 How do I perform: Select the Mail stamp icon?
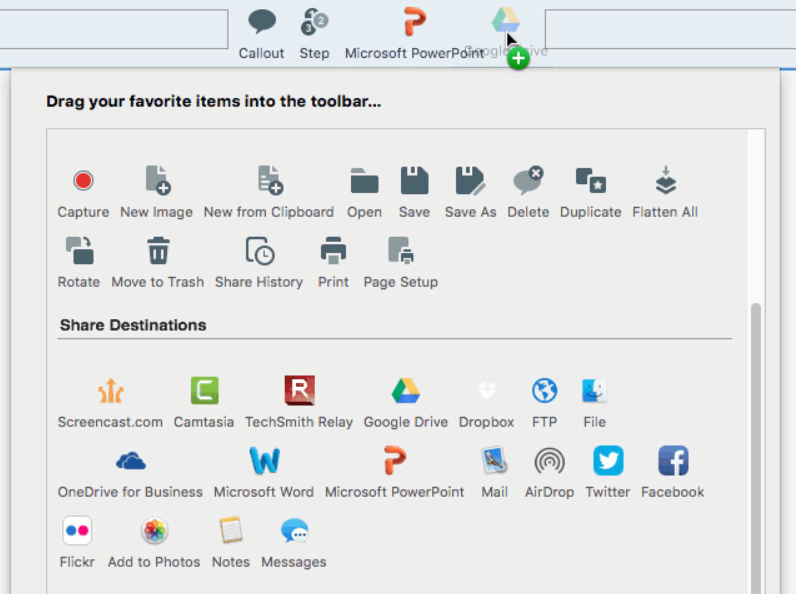494,460
